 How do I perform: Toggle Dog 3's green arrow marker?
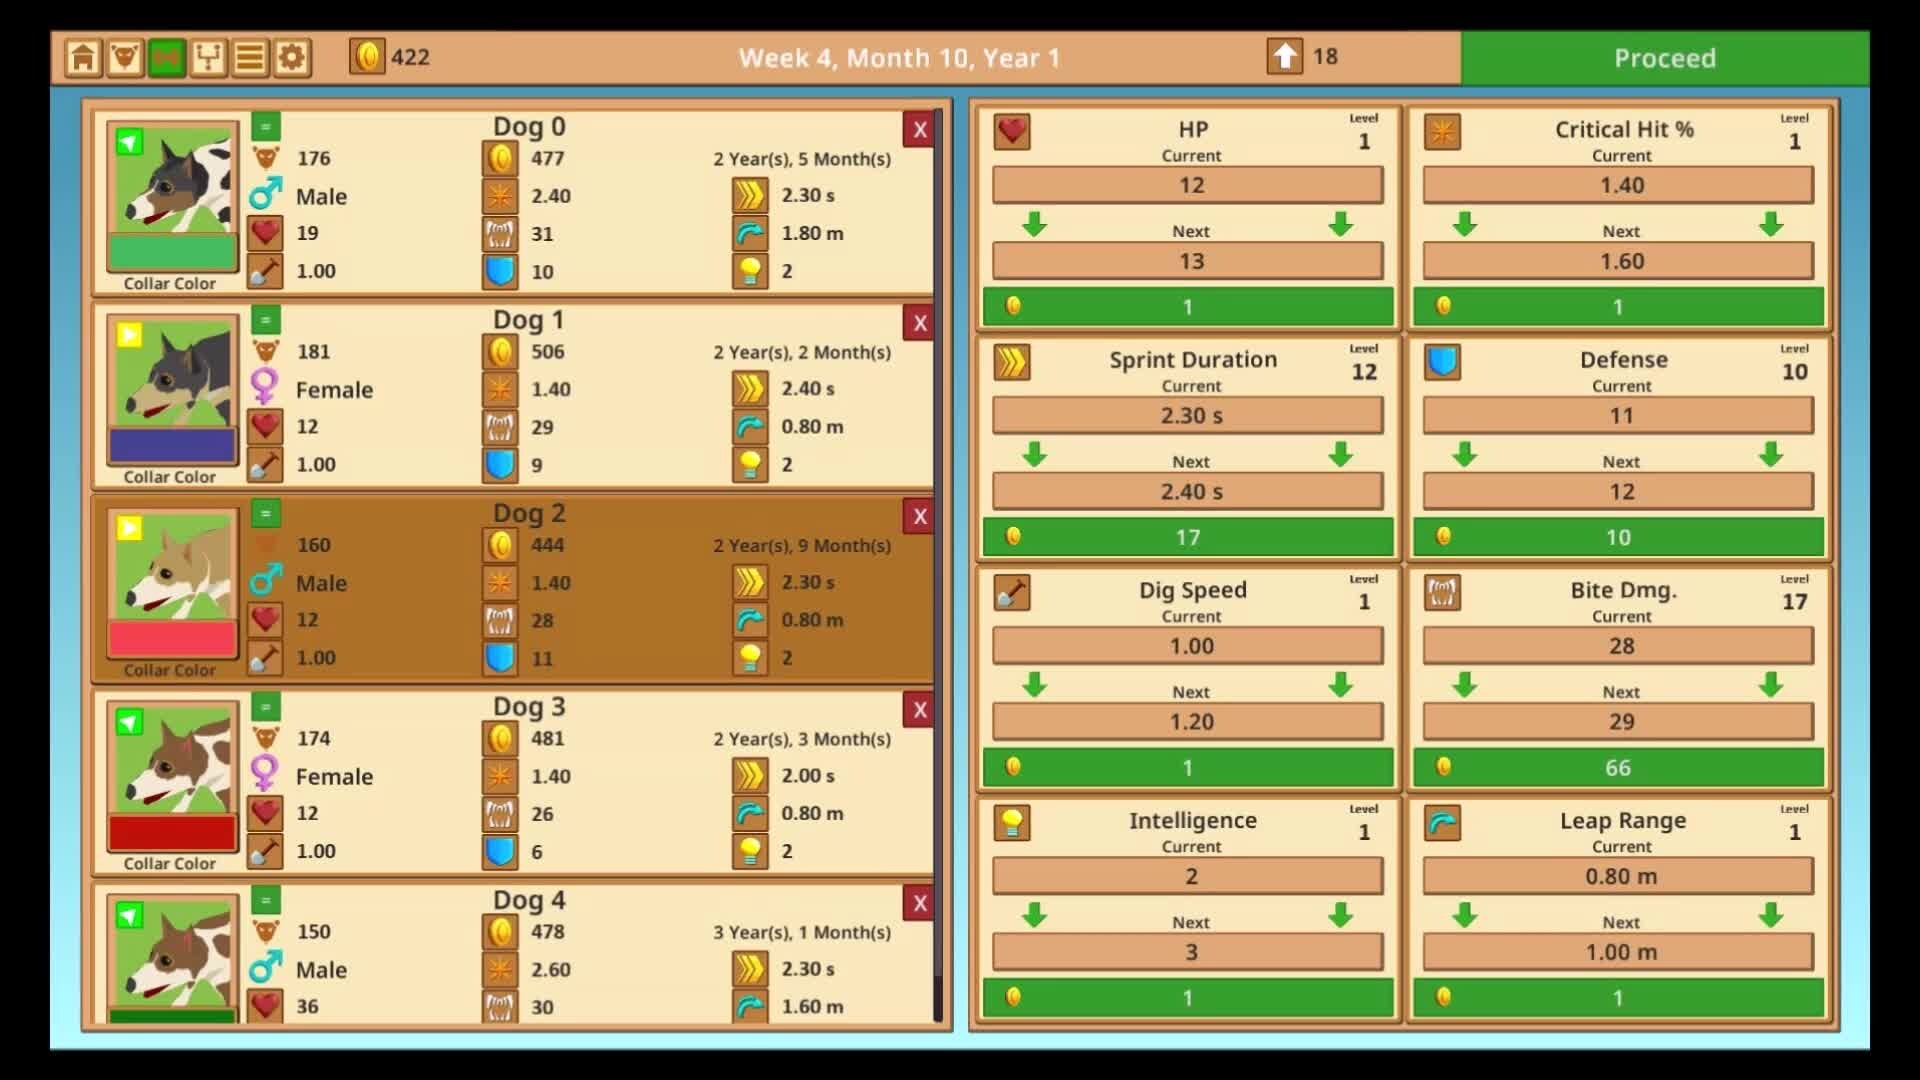(x=130, y=722)
